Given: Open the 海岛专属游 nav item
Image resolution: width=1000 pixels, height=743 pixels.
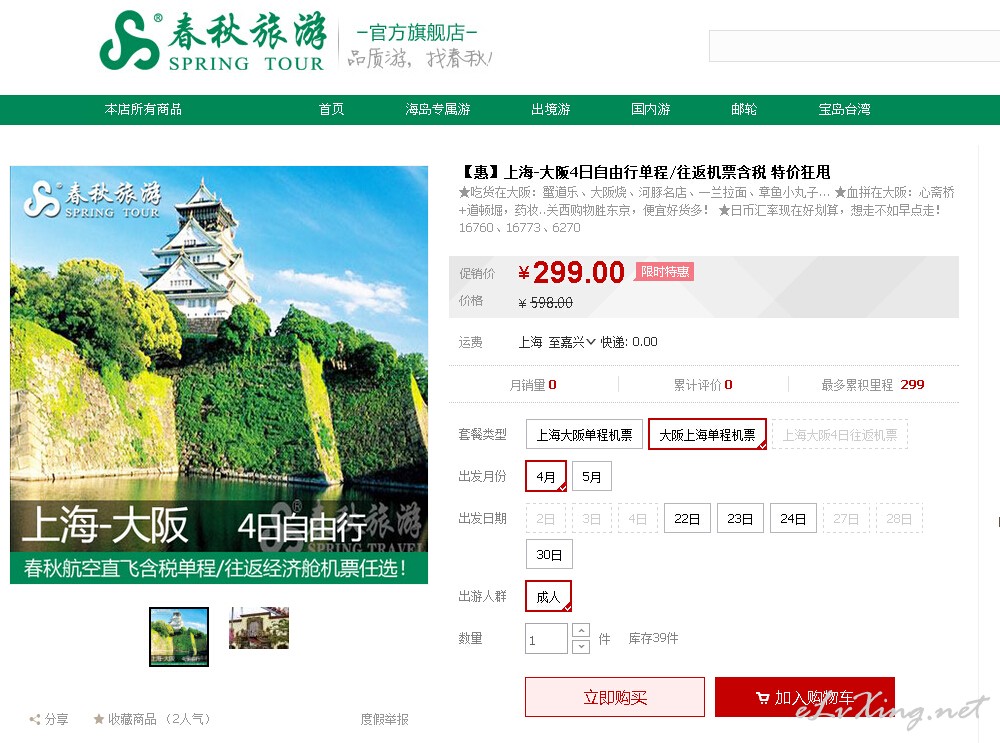Looking at the screenshot, I should [x=438, y=109].
